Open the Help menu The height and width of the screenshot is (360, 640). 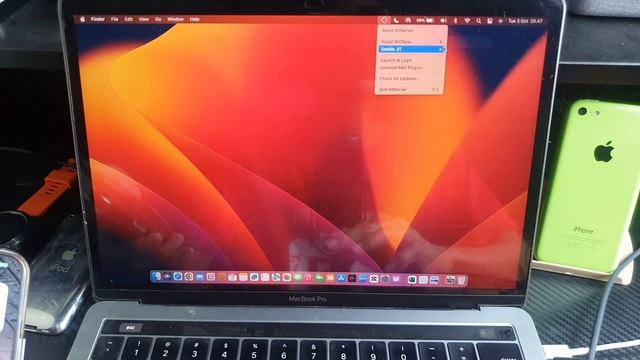[x=195, y=19]
